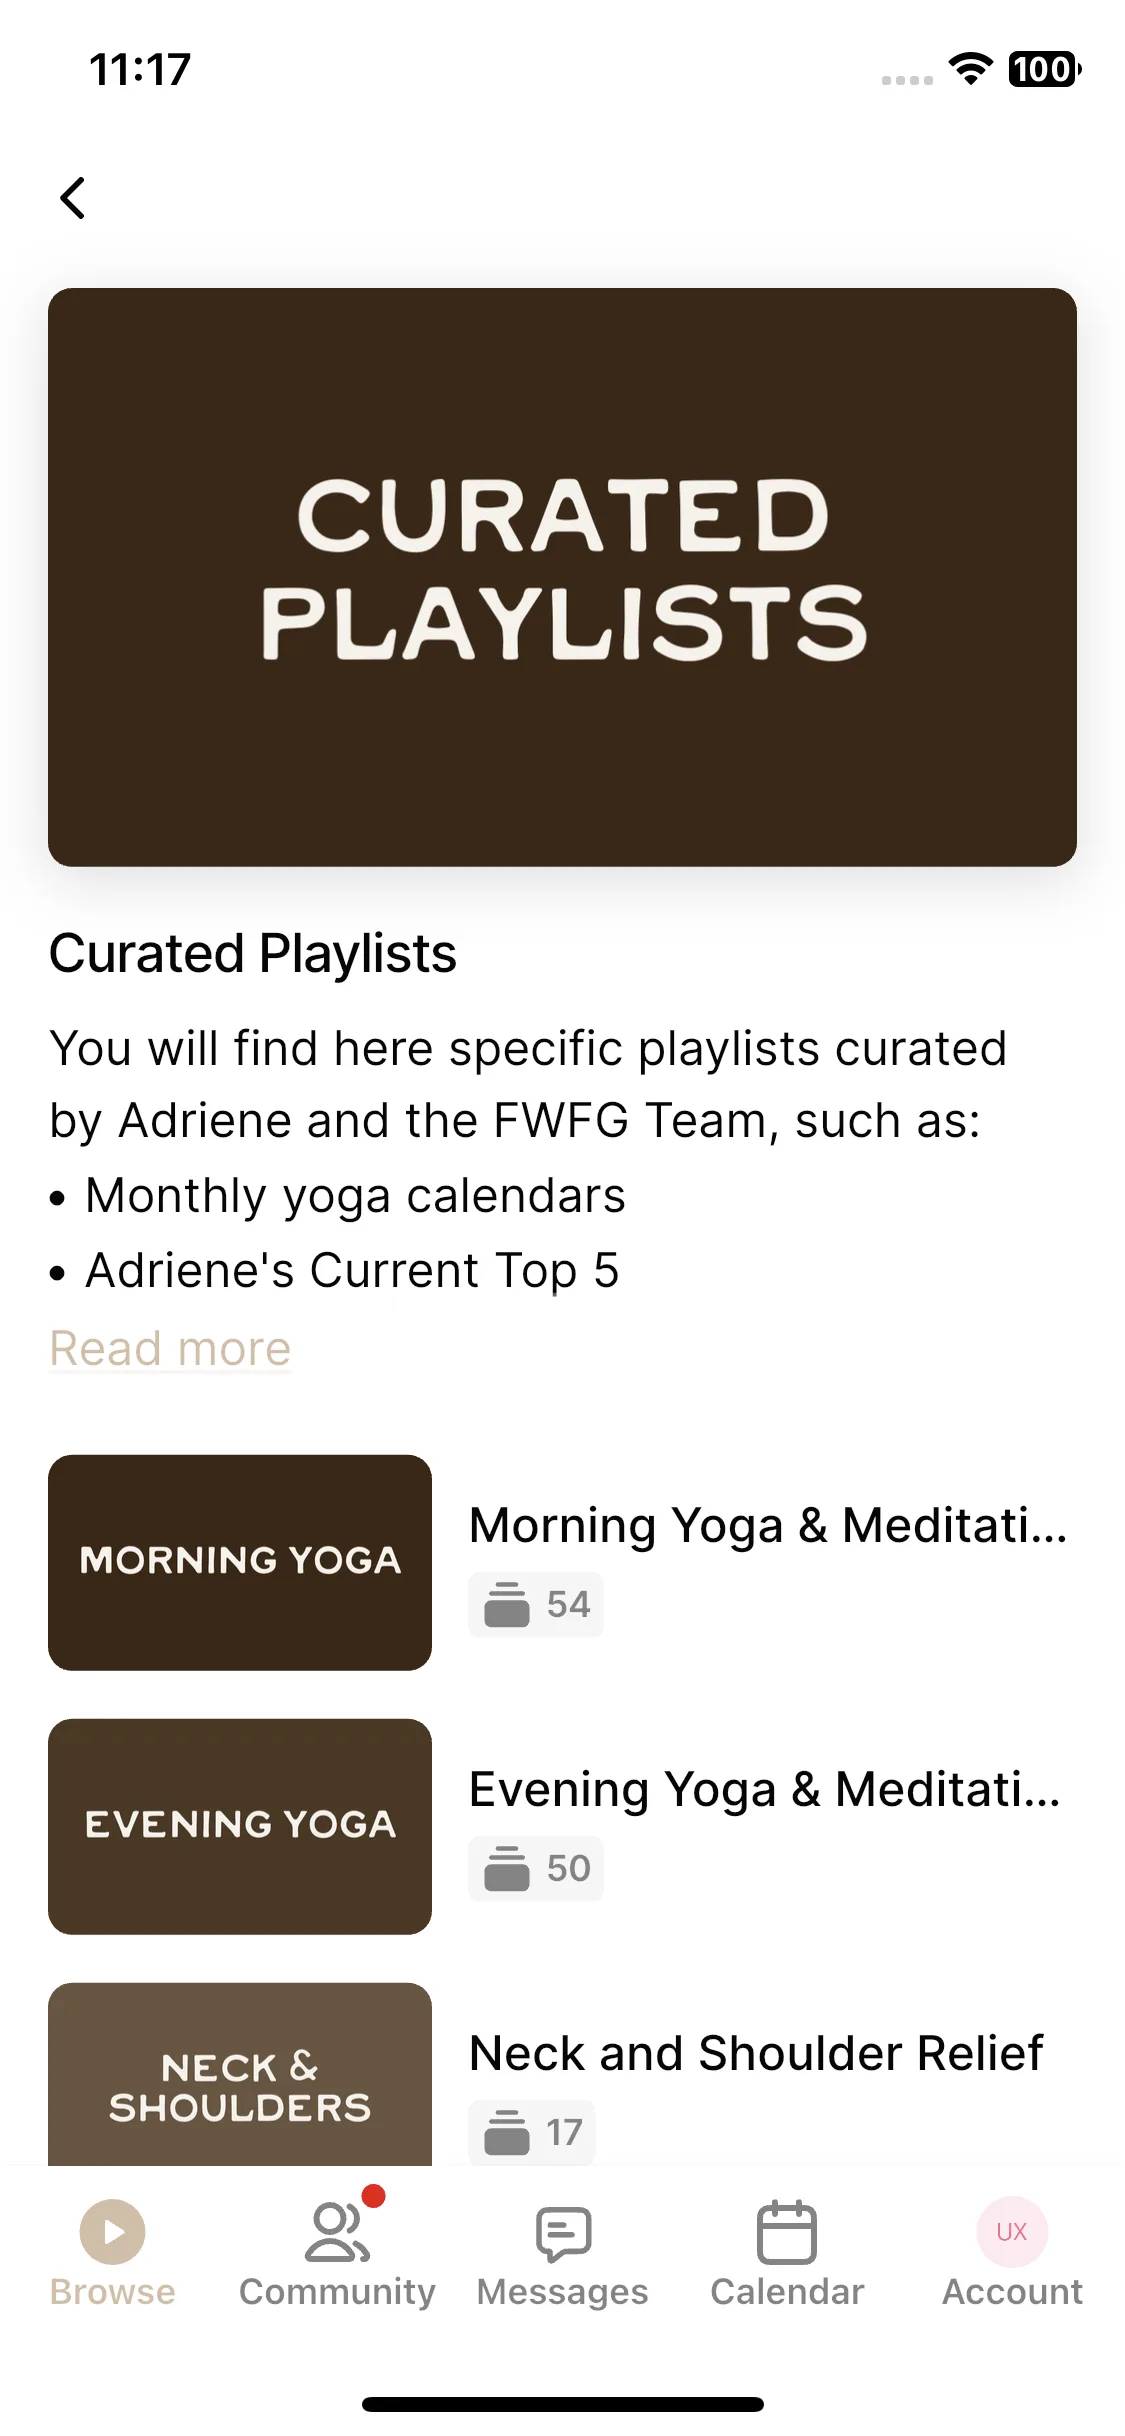
Task: Open Account UX avatar icon
Action: coord(1012,2231)
